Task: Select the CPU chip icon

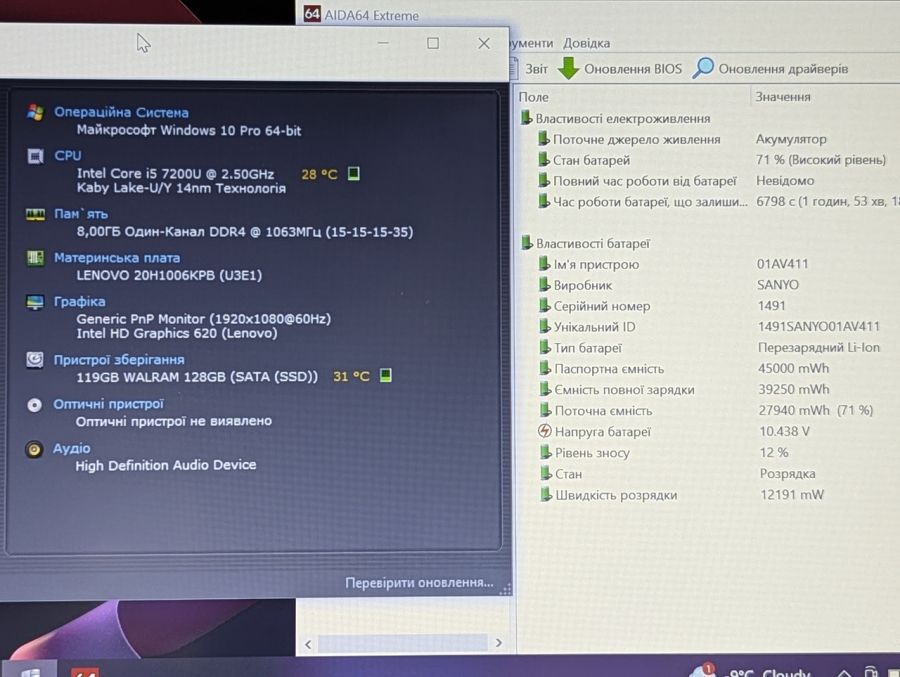Action: coord(36,156)
